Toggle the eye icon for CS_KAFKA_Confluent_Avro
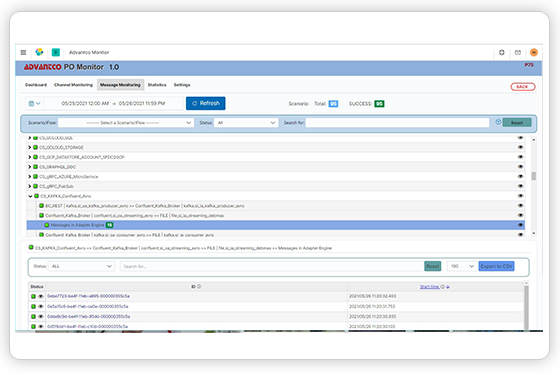The image size is (560, 373). coord(520,196)
